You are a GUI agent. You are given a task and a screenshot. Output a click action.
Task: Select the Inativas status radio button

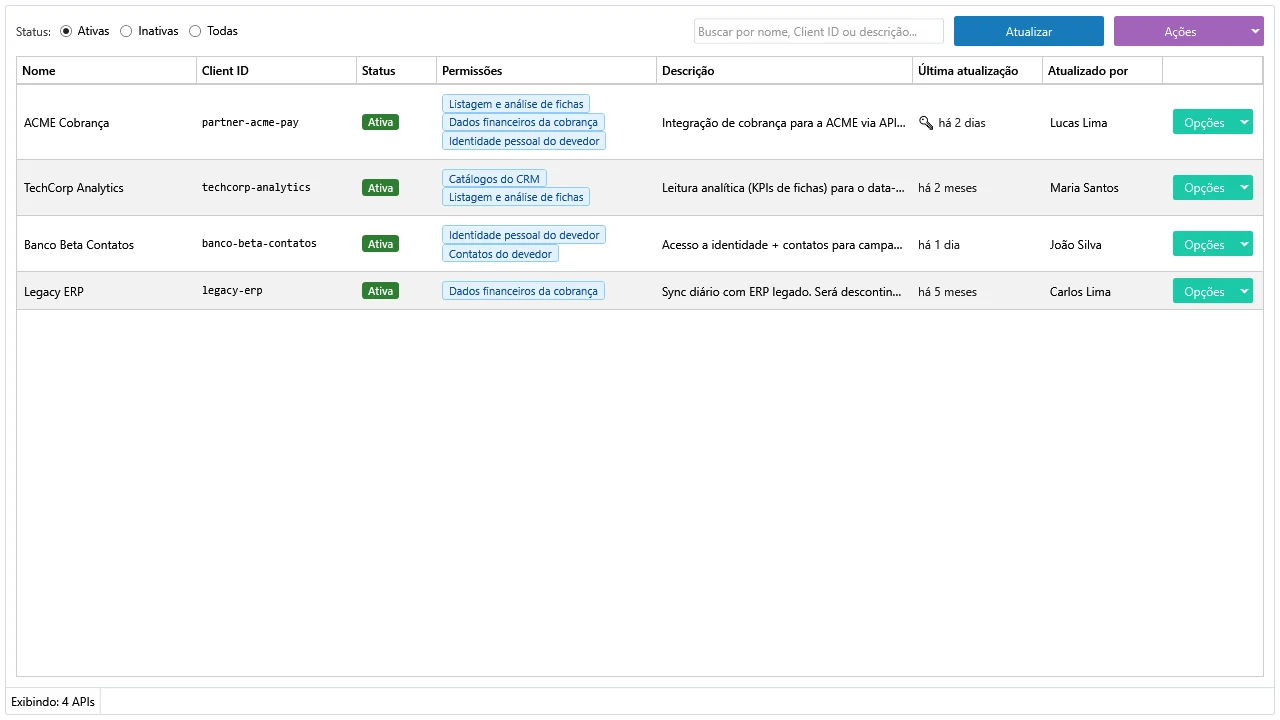click(x=126, y=31)
